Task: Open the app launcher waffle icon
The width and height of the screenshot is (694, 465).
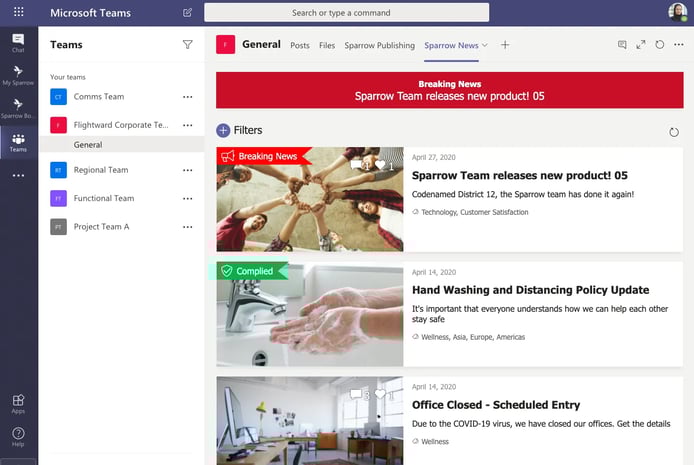Action: [x=18, y=12]
